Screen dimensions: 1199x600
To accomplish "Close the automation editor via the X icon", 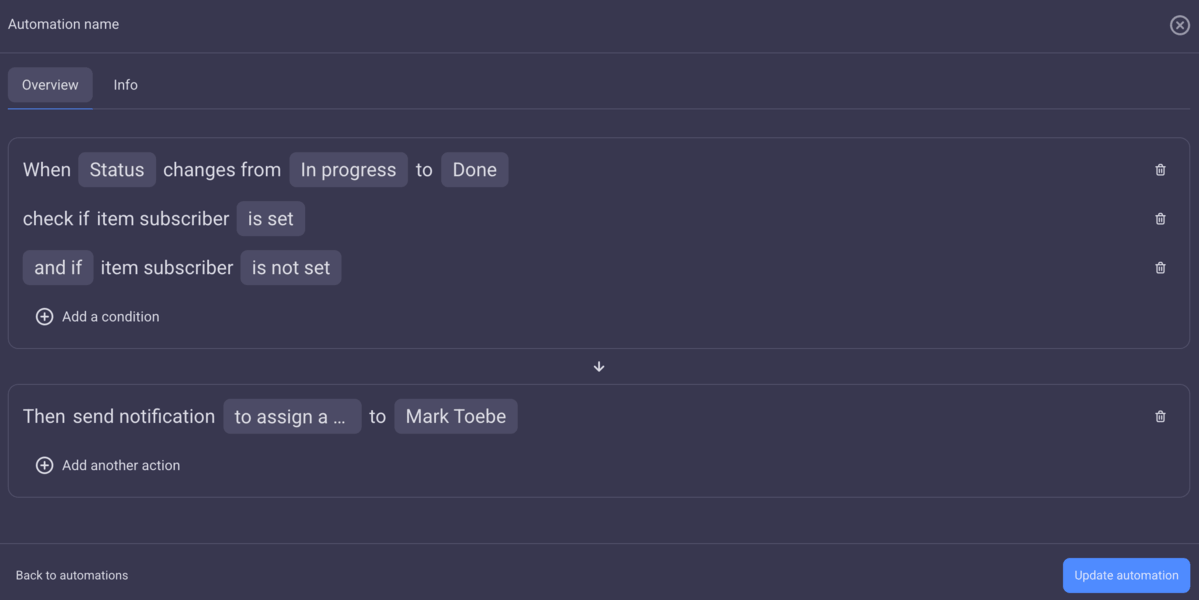I will (1179, 25).
